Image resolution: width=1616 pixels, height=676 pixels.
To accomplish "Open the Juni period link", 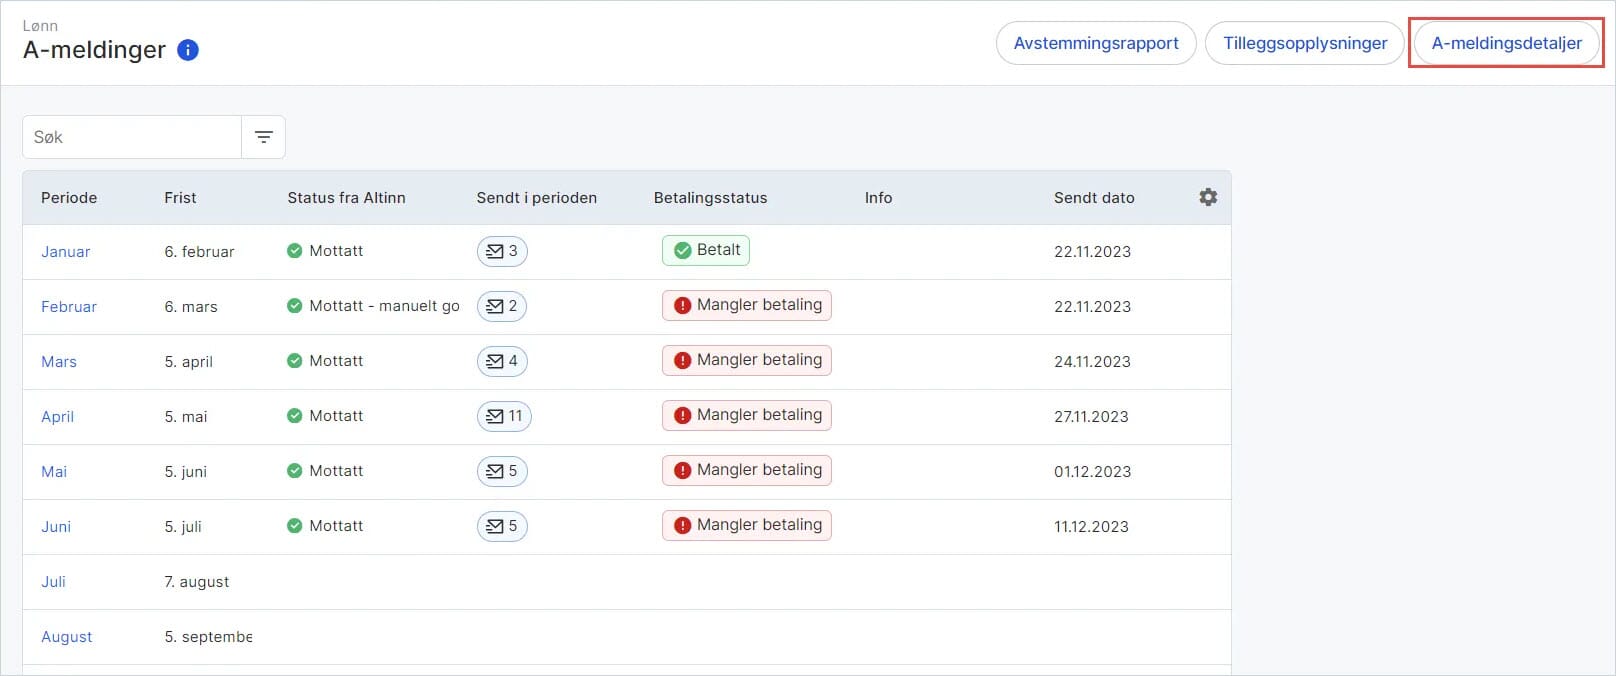I will (x=56, y=527).
